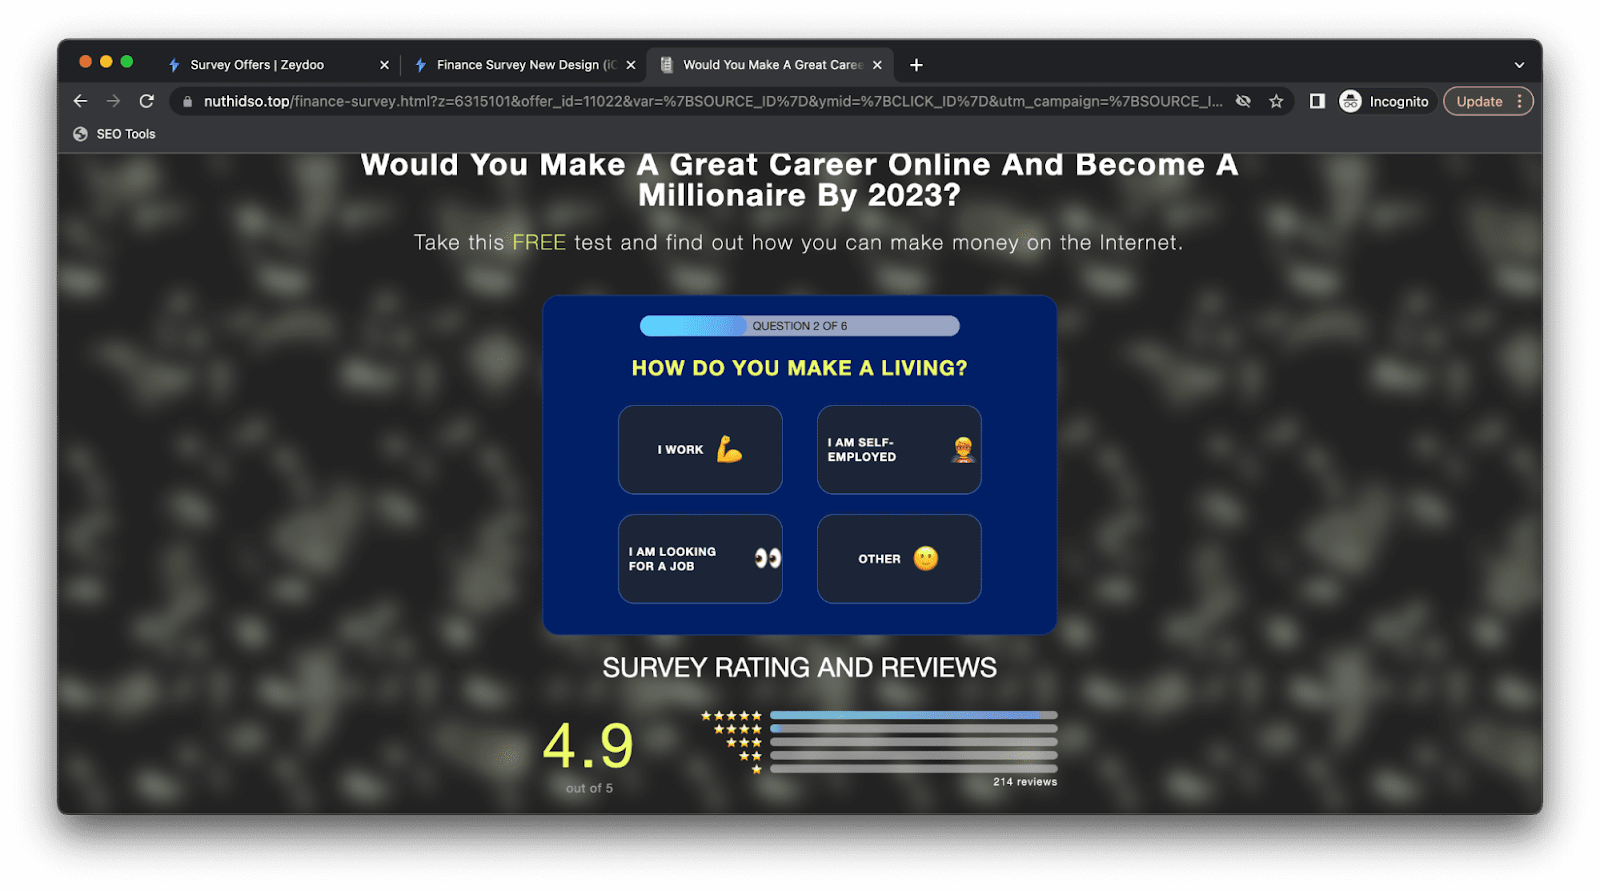Choose "I Am Self-Employed" answer

(899, 450)
